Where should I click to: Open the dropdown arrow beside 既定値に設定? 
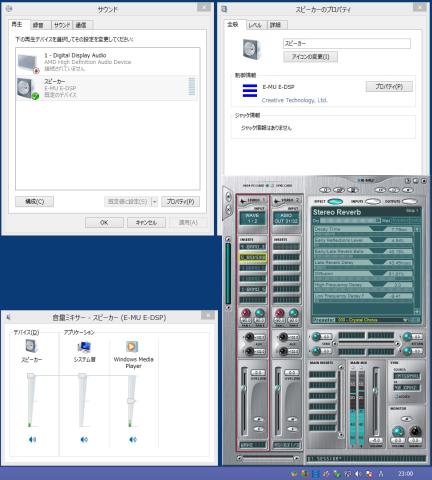click(x=154, y=201)
